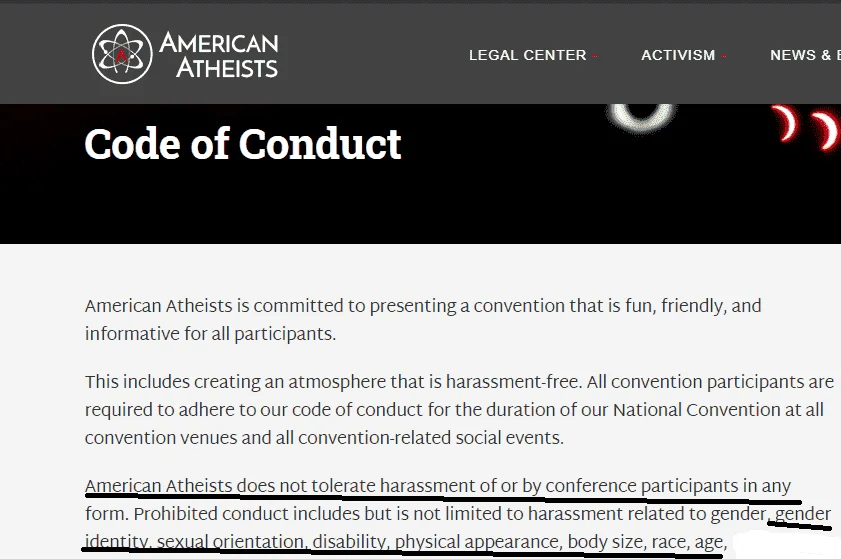
Task: Expand the red indicator beside Legal Center
Action: tap(595, 56)
